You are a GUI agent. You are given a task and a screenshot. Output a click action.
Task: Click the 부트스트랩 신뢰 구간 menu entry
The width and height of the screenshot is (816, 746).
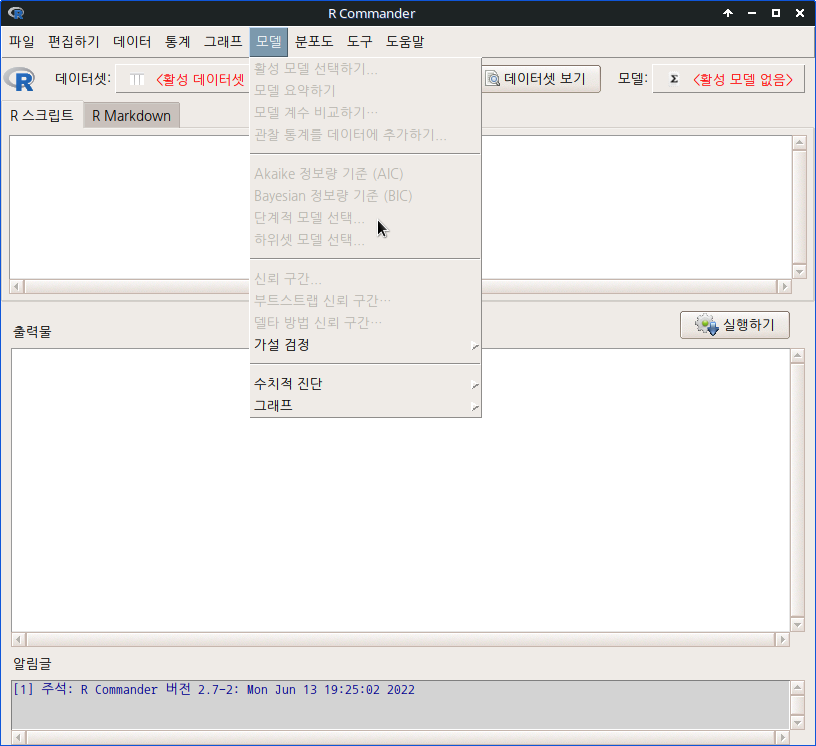(x=365, y=301)
